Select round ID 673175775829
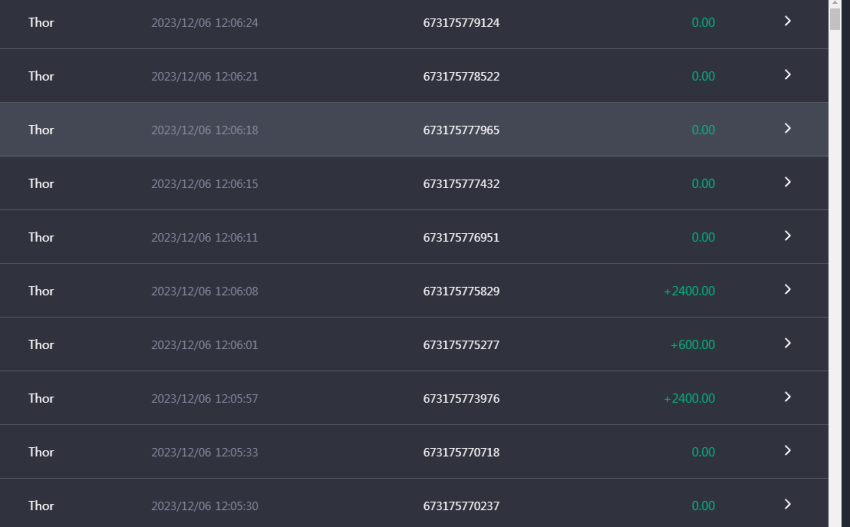The image size is (850, 527). click(461, 291)
